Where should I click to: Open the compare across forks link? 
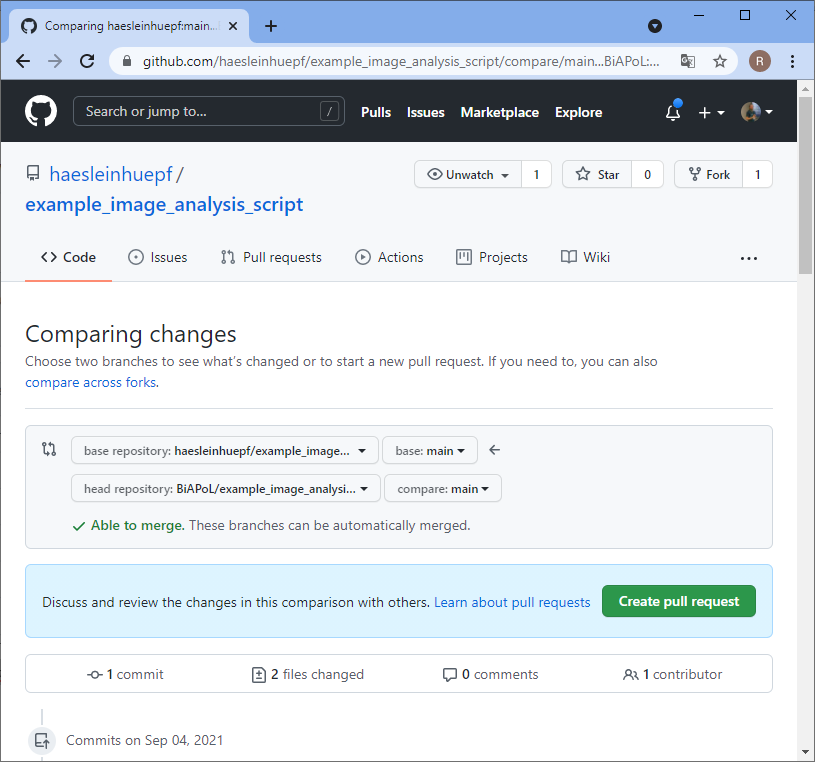(90, 382)
